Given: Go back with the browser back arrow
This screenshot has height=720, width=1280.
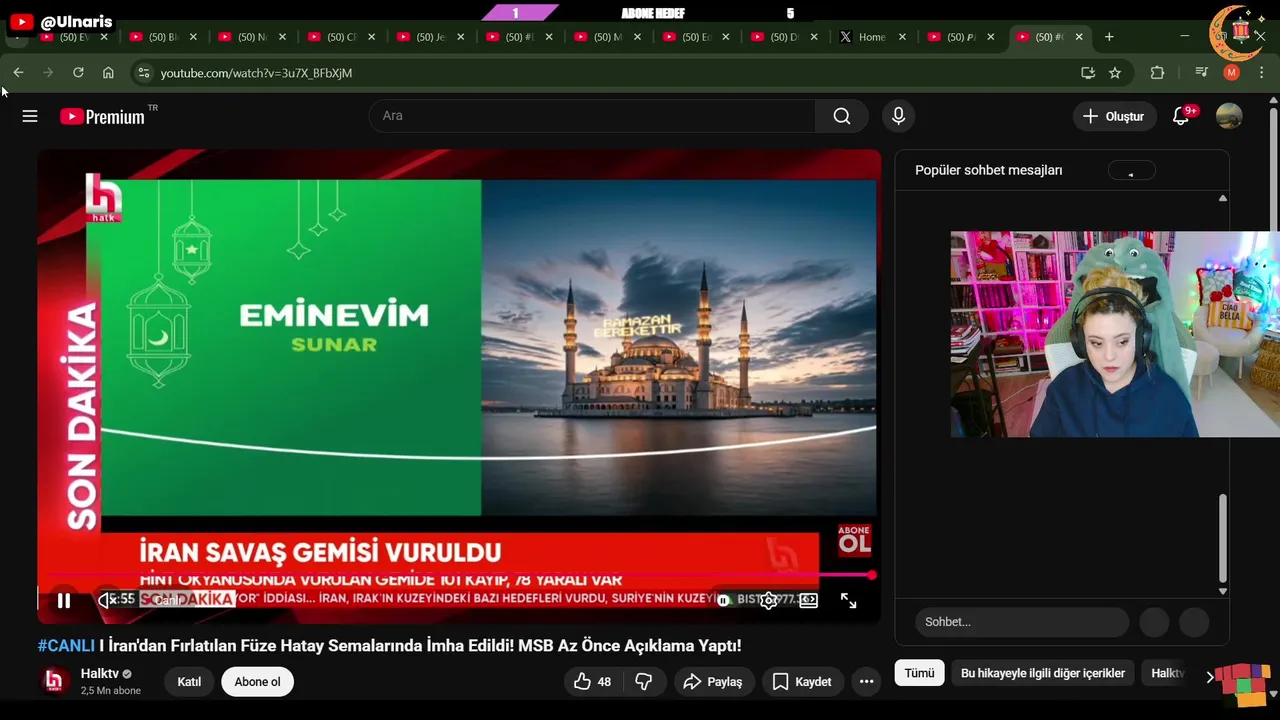Looking at the screenshot, I should pyautogui.click(x=18, y=73).
